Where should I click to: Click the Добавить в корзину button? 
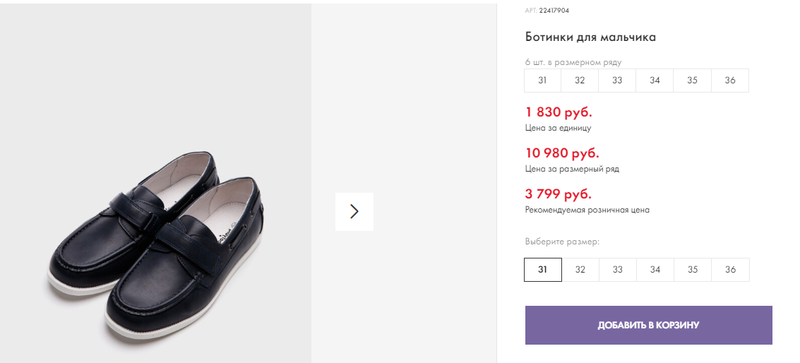[648, 325]
